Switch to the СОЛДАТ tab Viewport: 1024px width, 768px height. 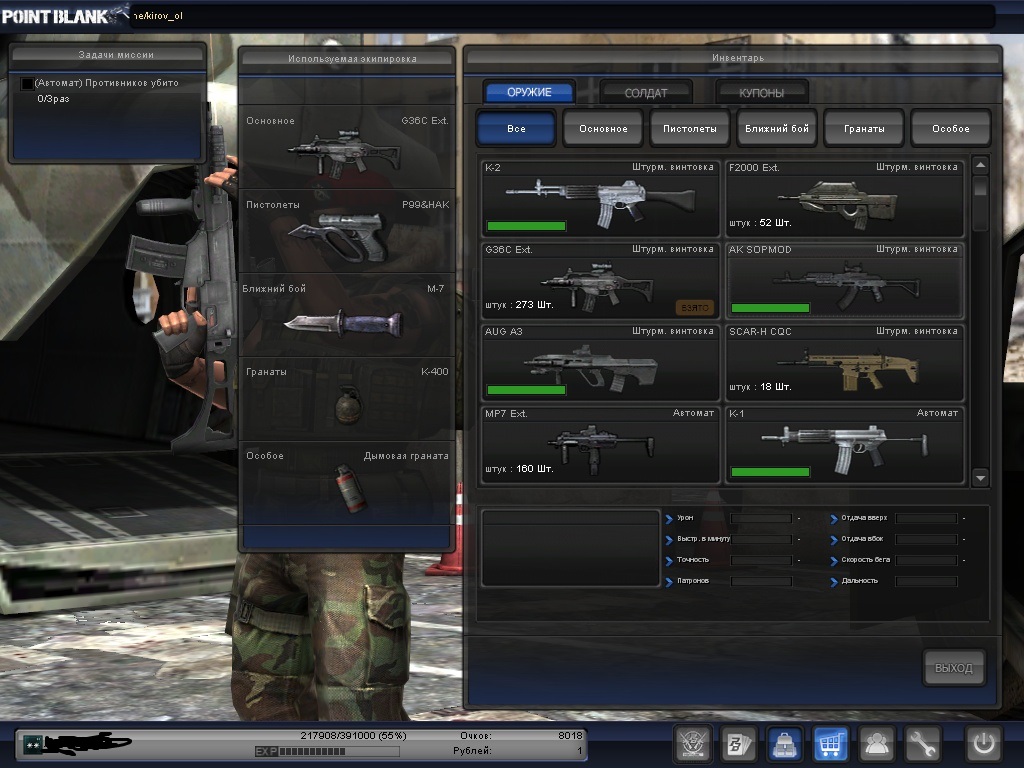[x=646, y=93]
